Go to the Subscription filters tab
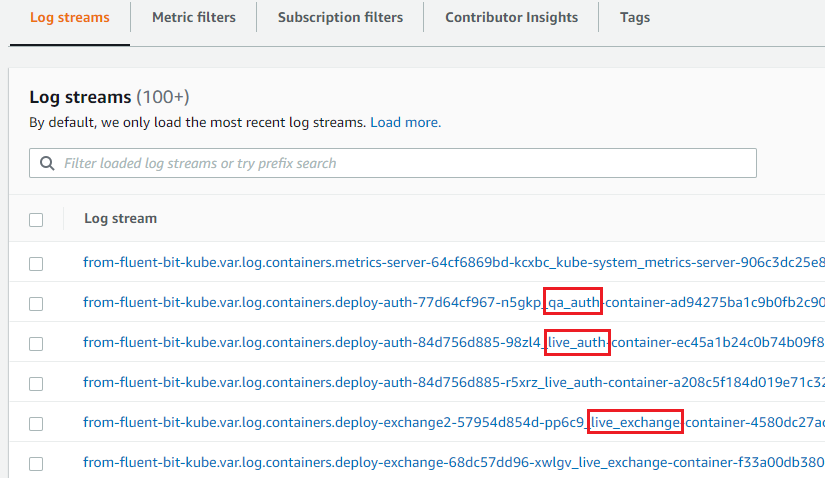This screenshot has height=478, width=825. [340, 17]
